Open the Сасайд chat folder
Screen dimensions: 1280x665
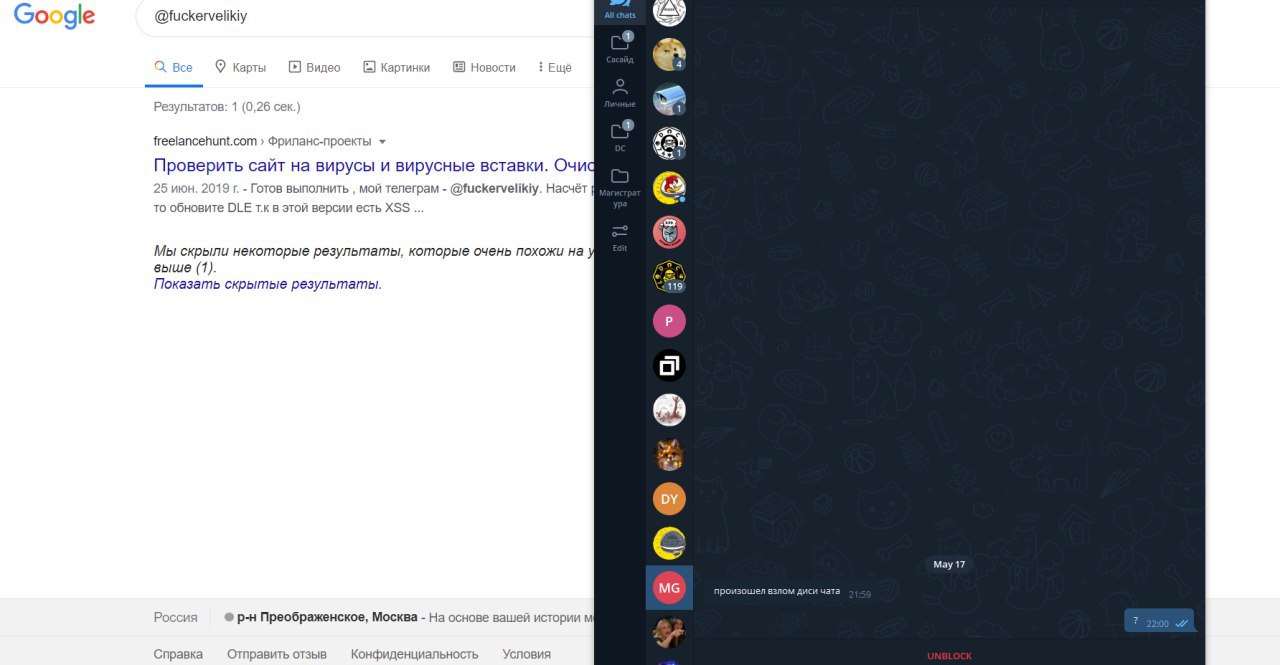click(619, 47)
